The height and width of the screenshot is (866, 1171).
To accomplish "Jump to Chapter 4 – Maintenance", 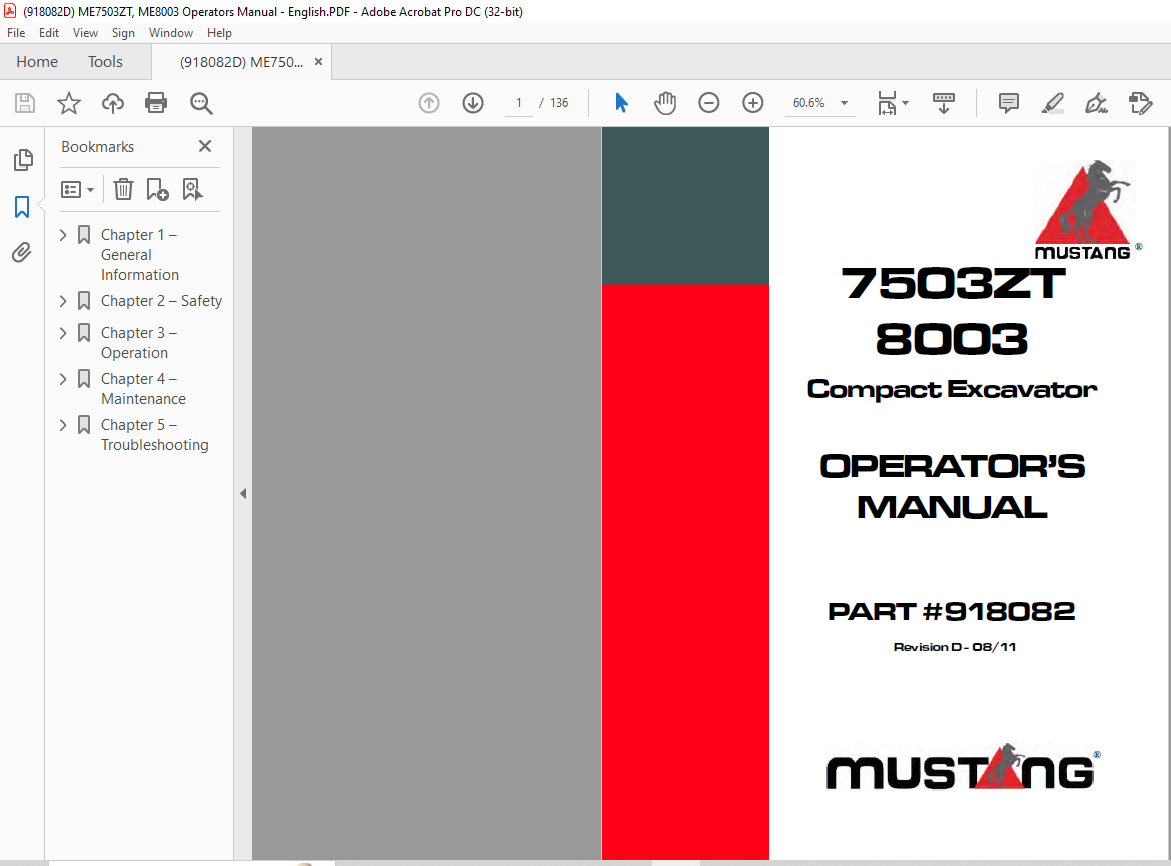I will pos(143,389).
